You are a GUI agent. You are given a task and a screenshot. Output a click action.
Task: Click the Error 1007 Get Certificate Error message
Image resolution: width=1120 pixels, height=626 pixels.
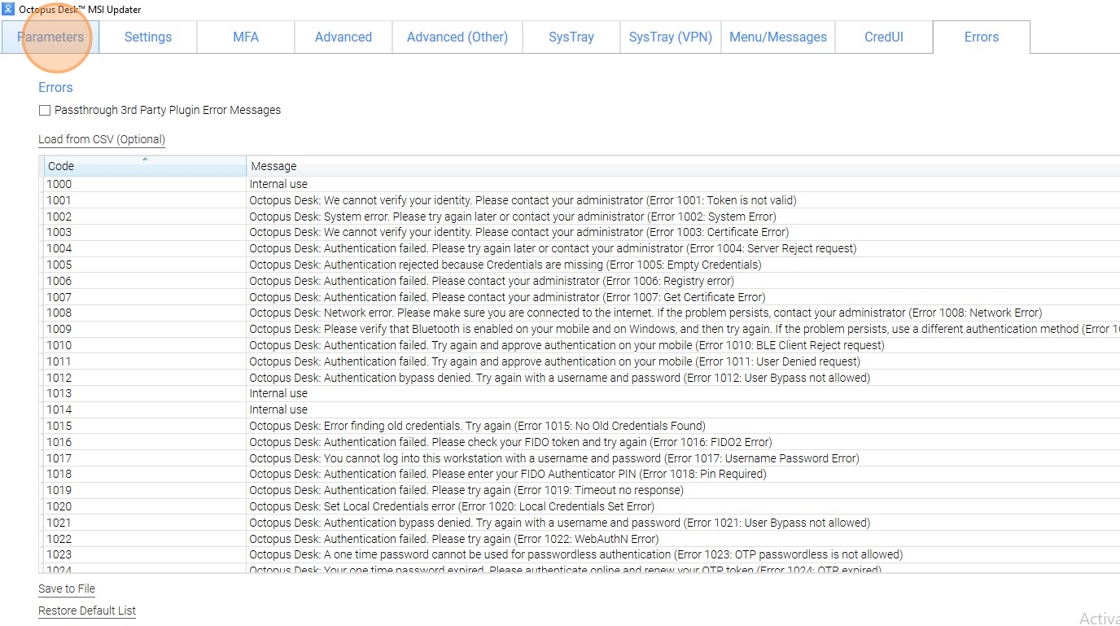(507, 297)
